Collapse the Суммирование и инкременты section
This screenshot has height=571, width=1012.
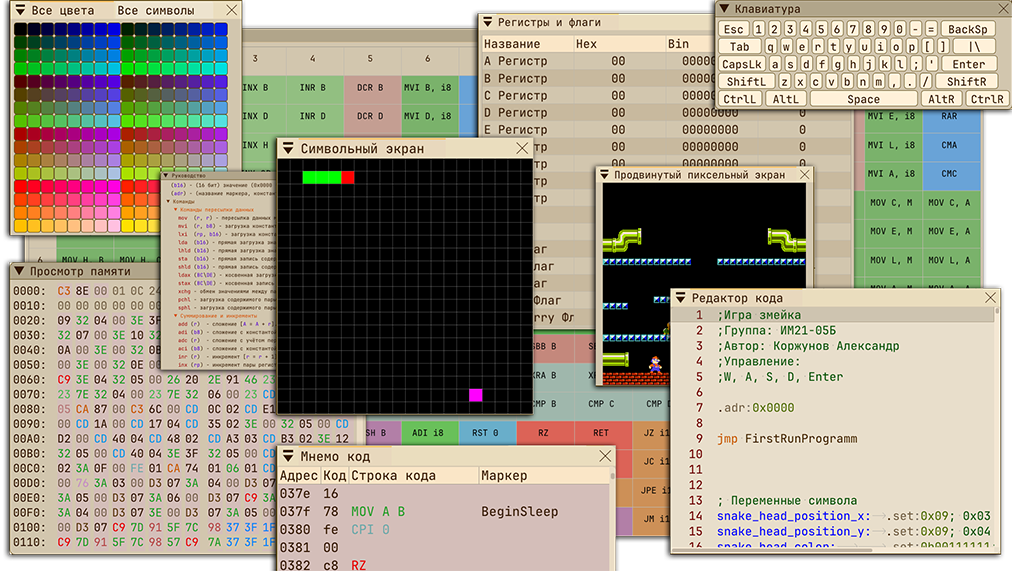[x=174, y=316]
